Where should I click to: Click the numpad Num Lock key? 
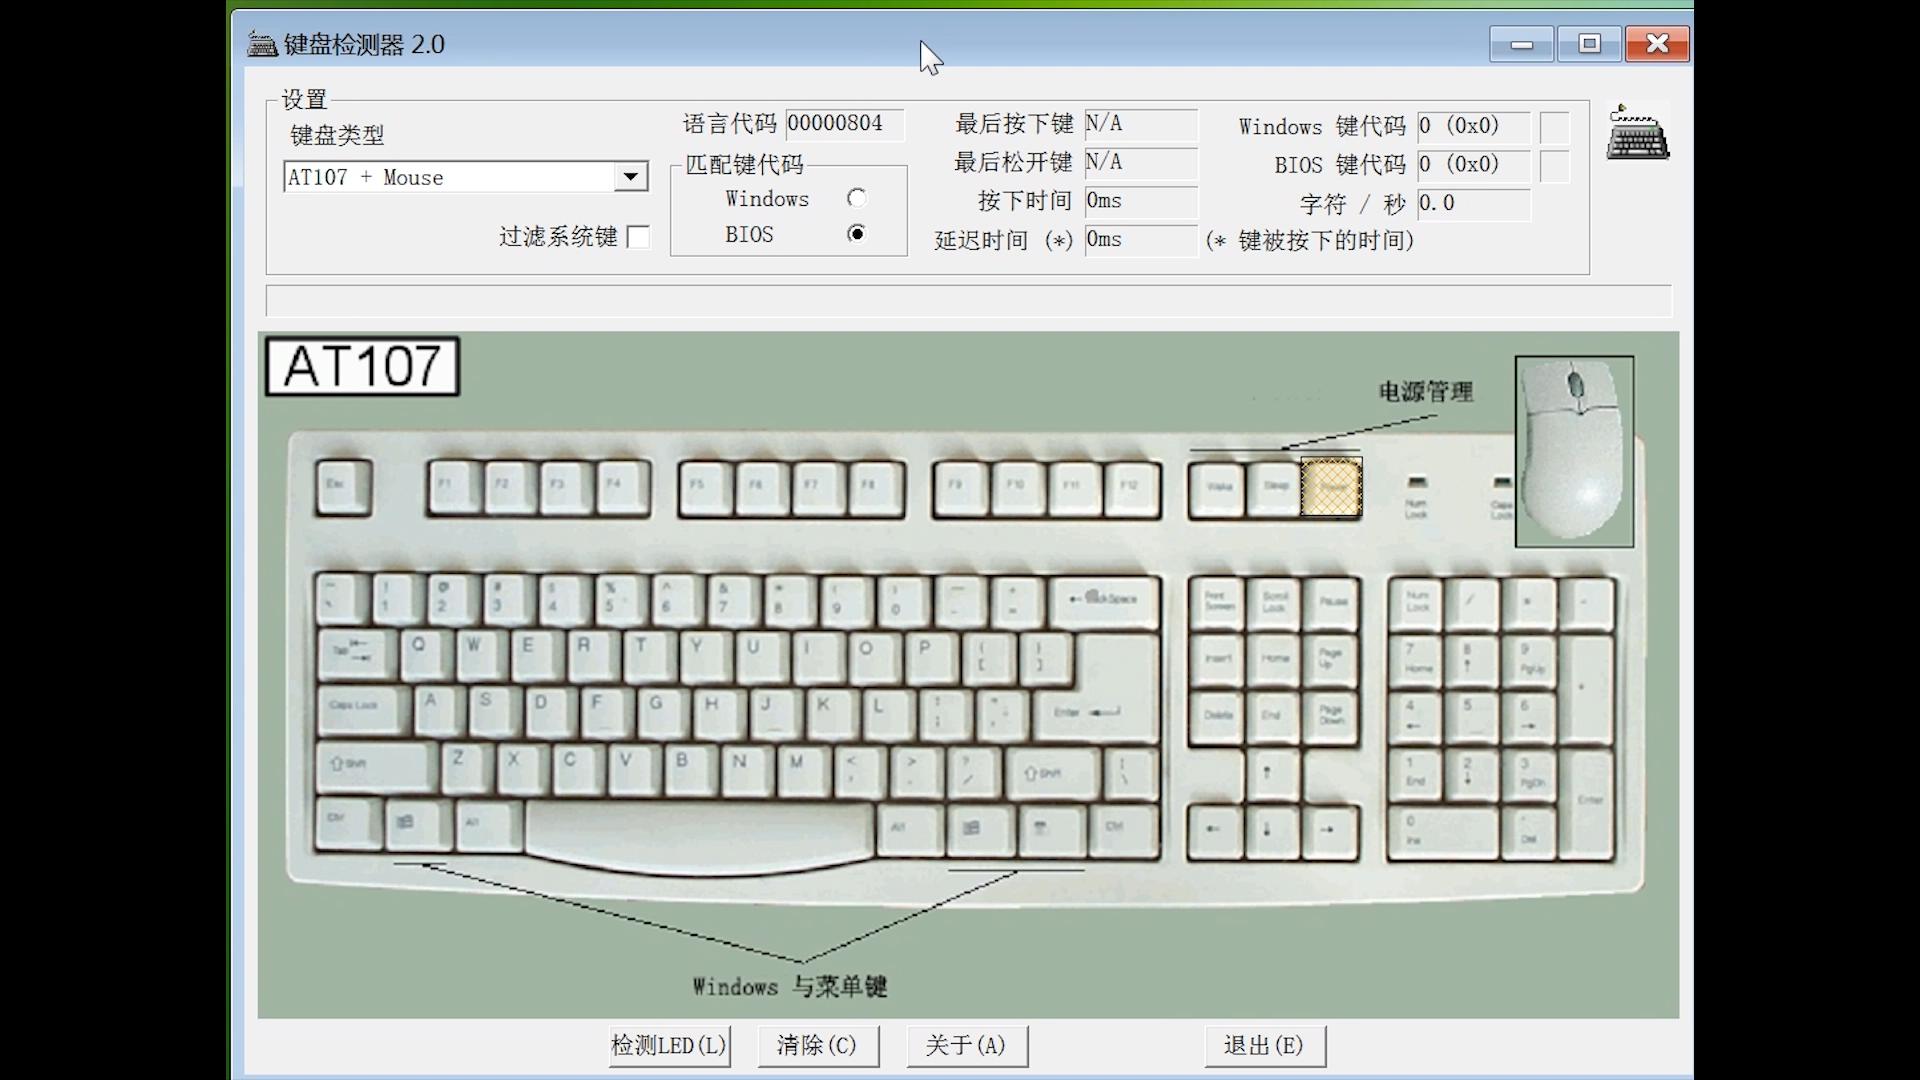(x=1415, y=603)
